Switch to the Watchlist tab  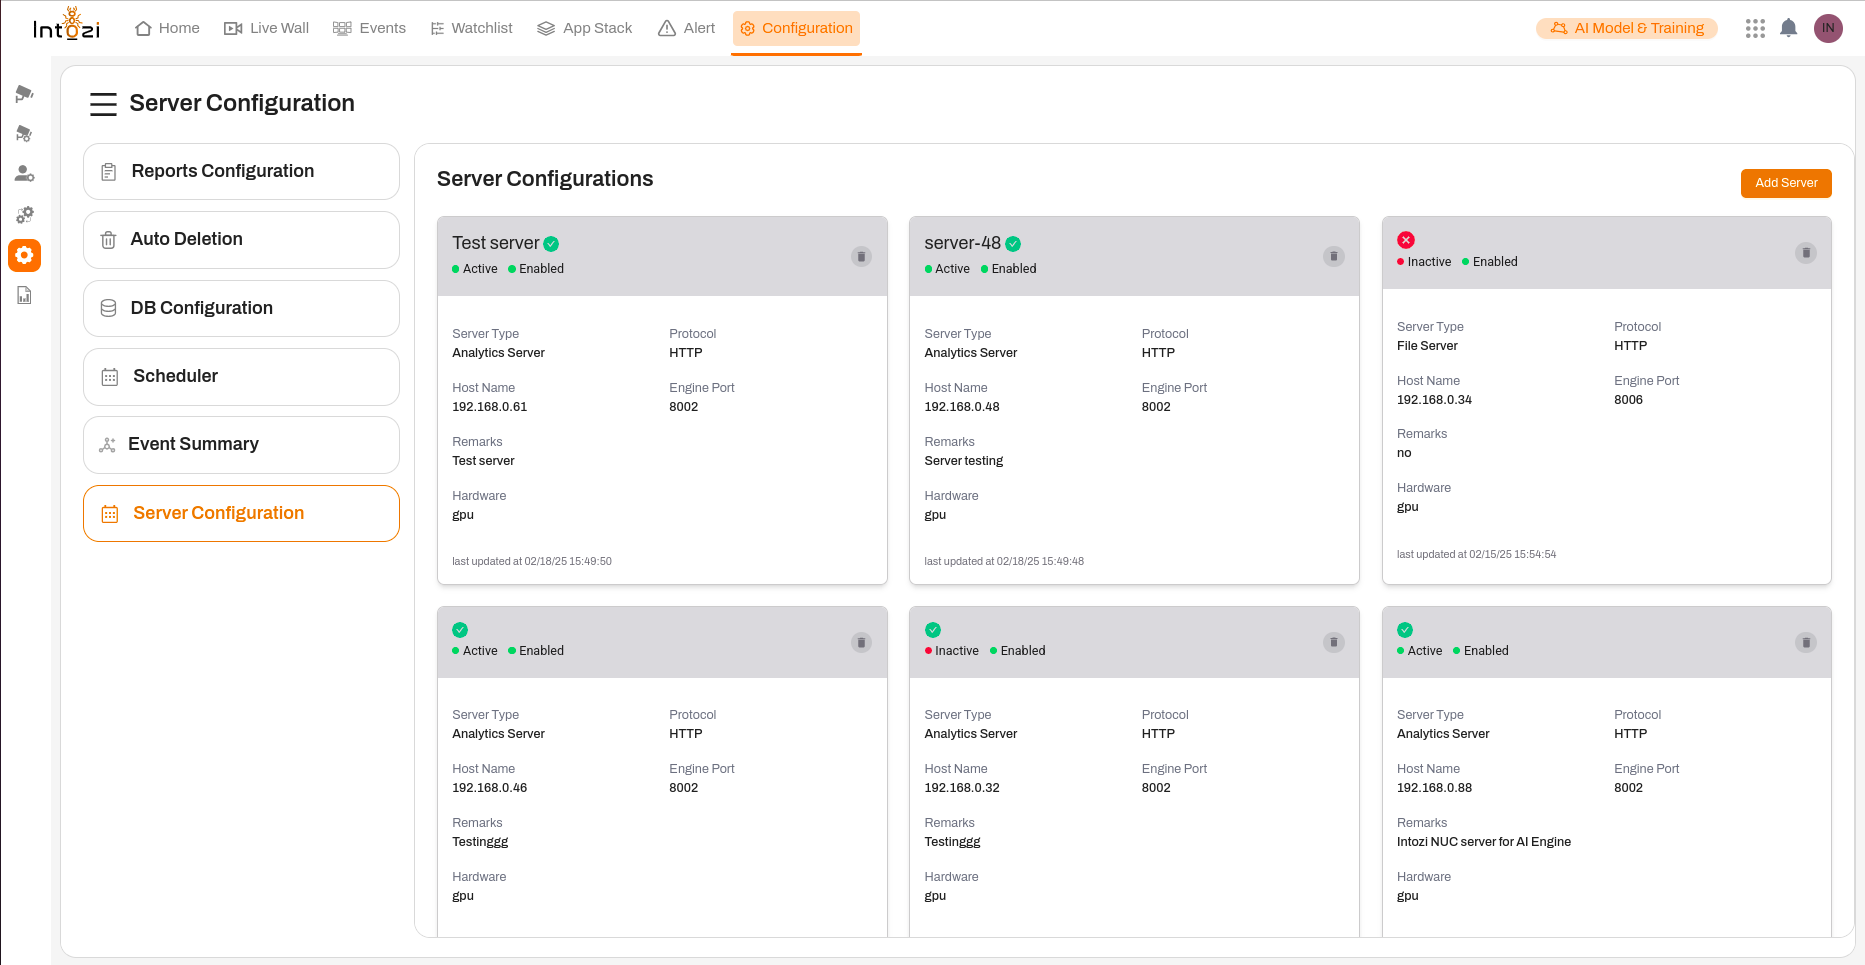pos(470,28)
